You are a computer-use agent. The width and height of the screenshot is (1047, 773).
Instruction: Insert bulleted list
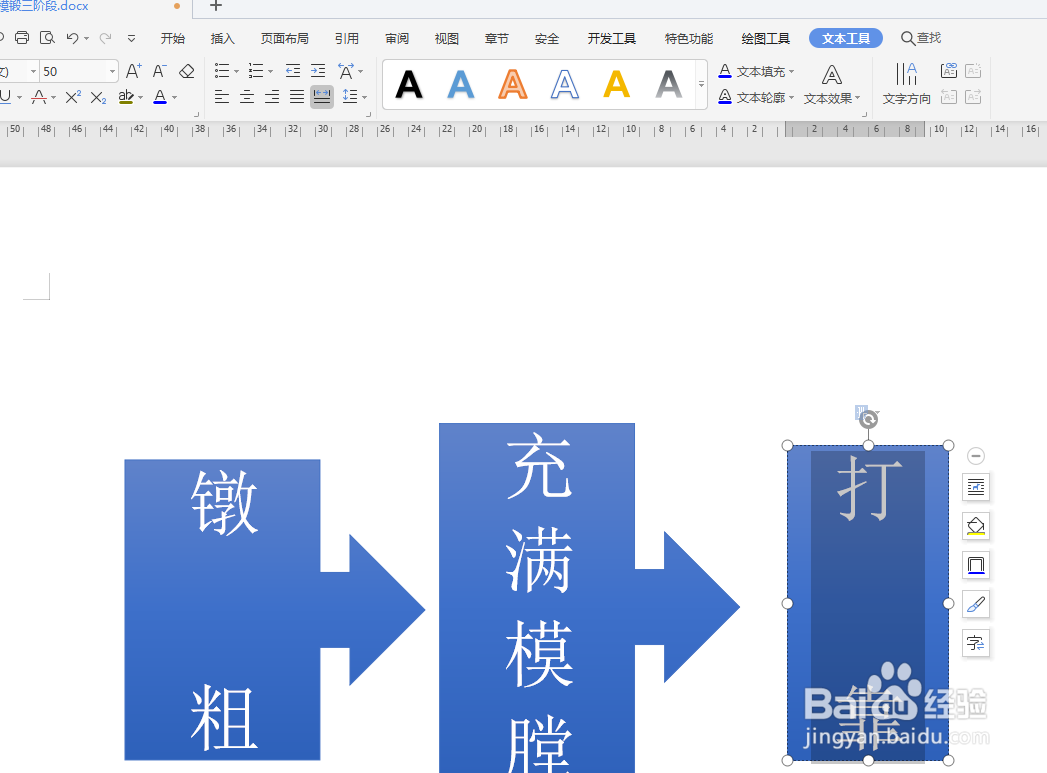[x=222, y=71]
